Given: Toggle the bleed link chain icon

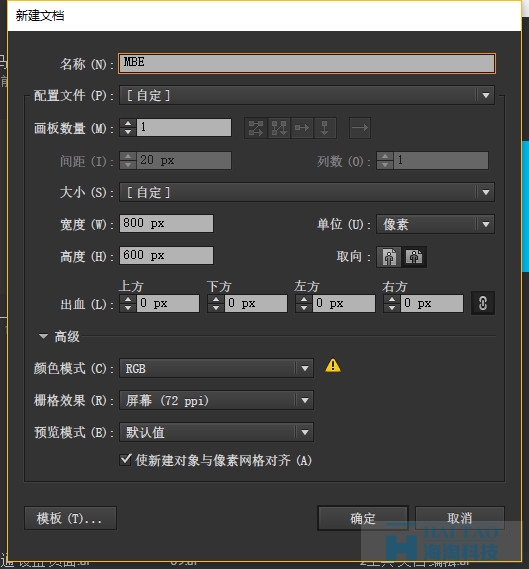Looking at the screenshot, I should point(483,303).
